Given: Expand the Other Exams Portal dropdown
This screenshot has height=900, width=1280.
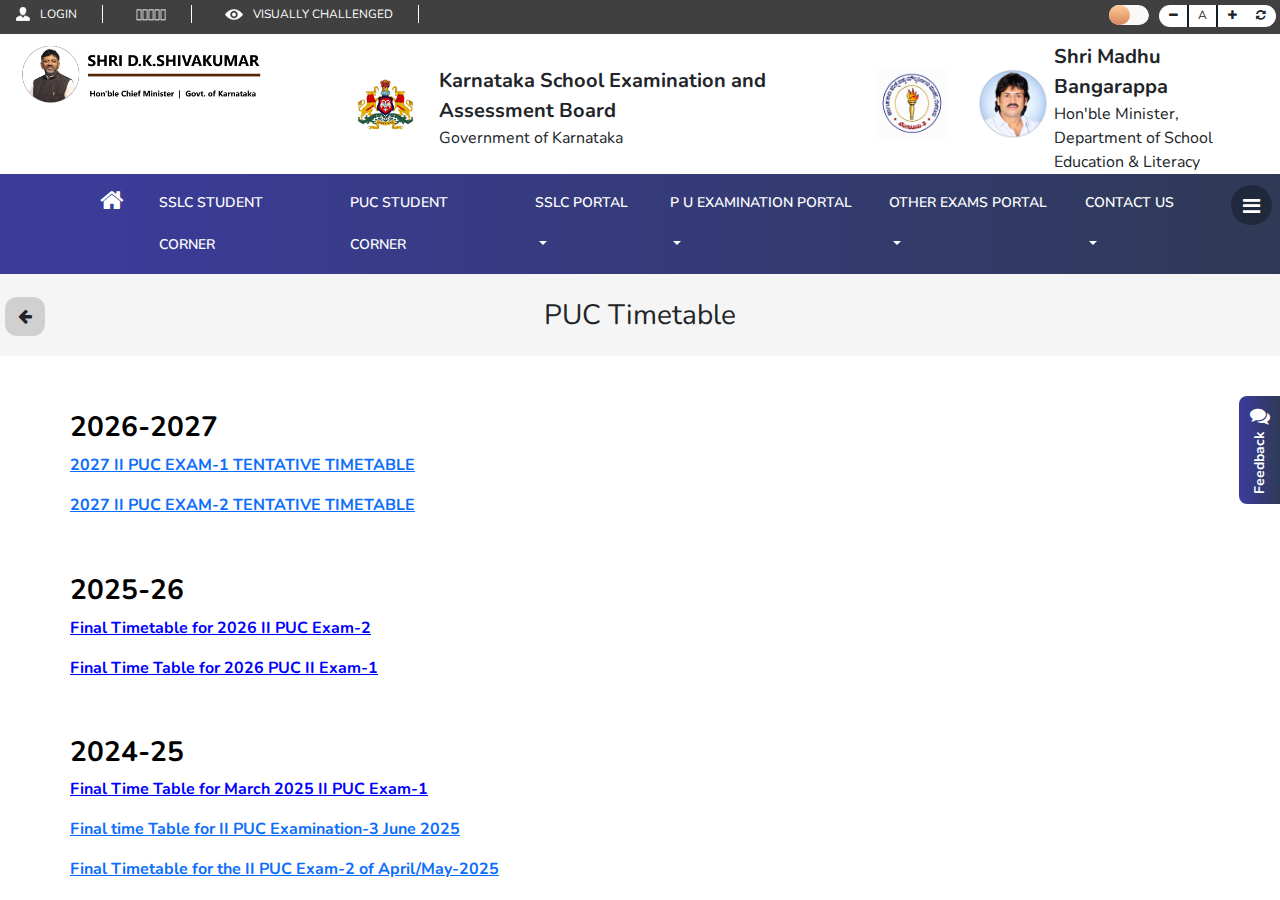Looking at the screenshot, I should [x=967, y=223].
